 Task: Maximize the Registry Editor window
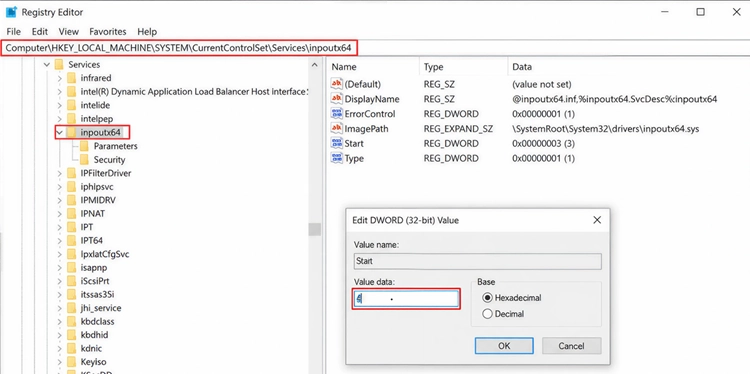[700, 12]
